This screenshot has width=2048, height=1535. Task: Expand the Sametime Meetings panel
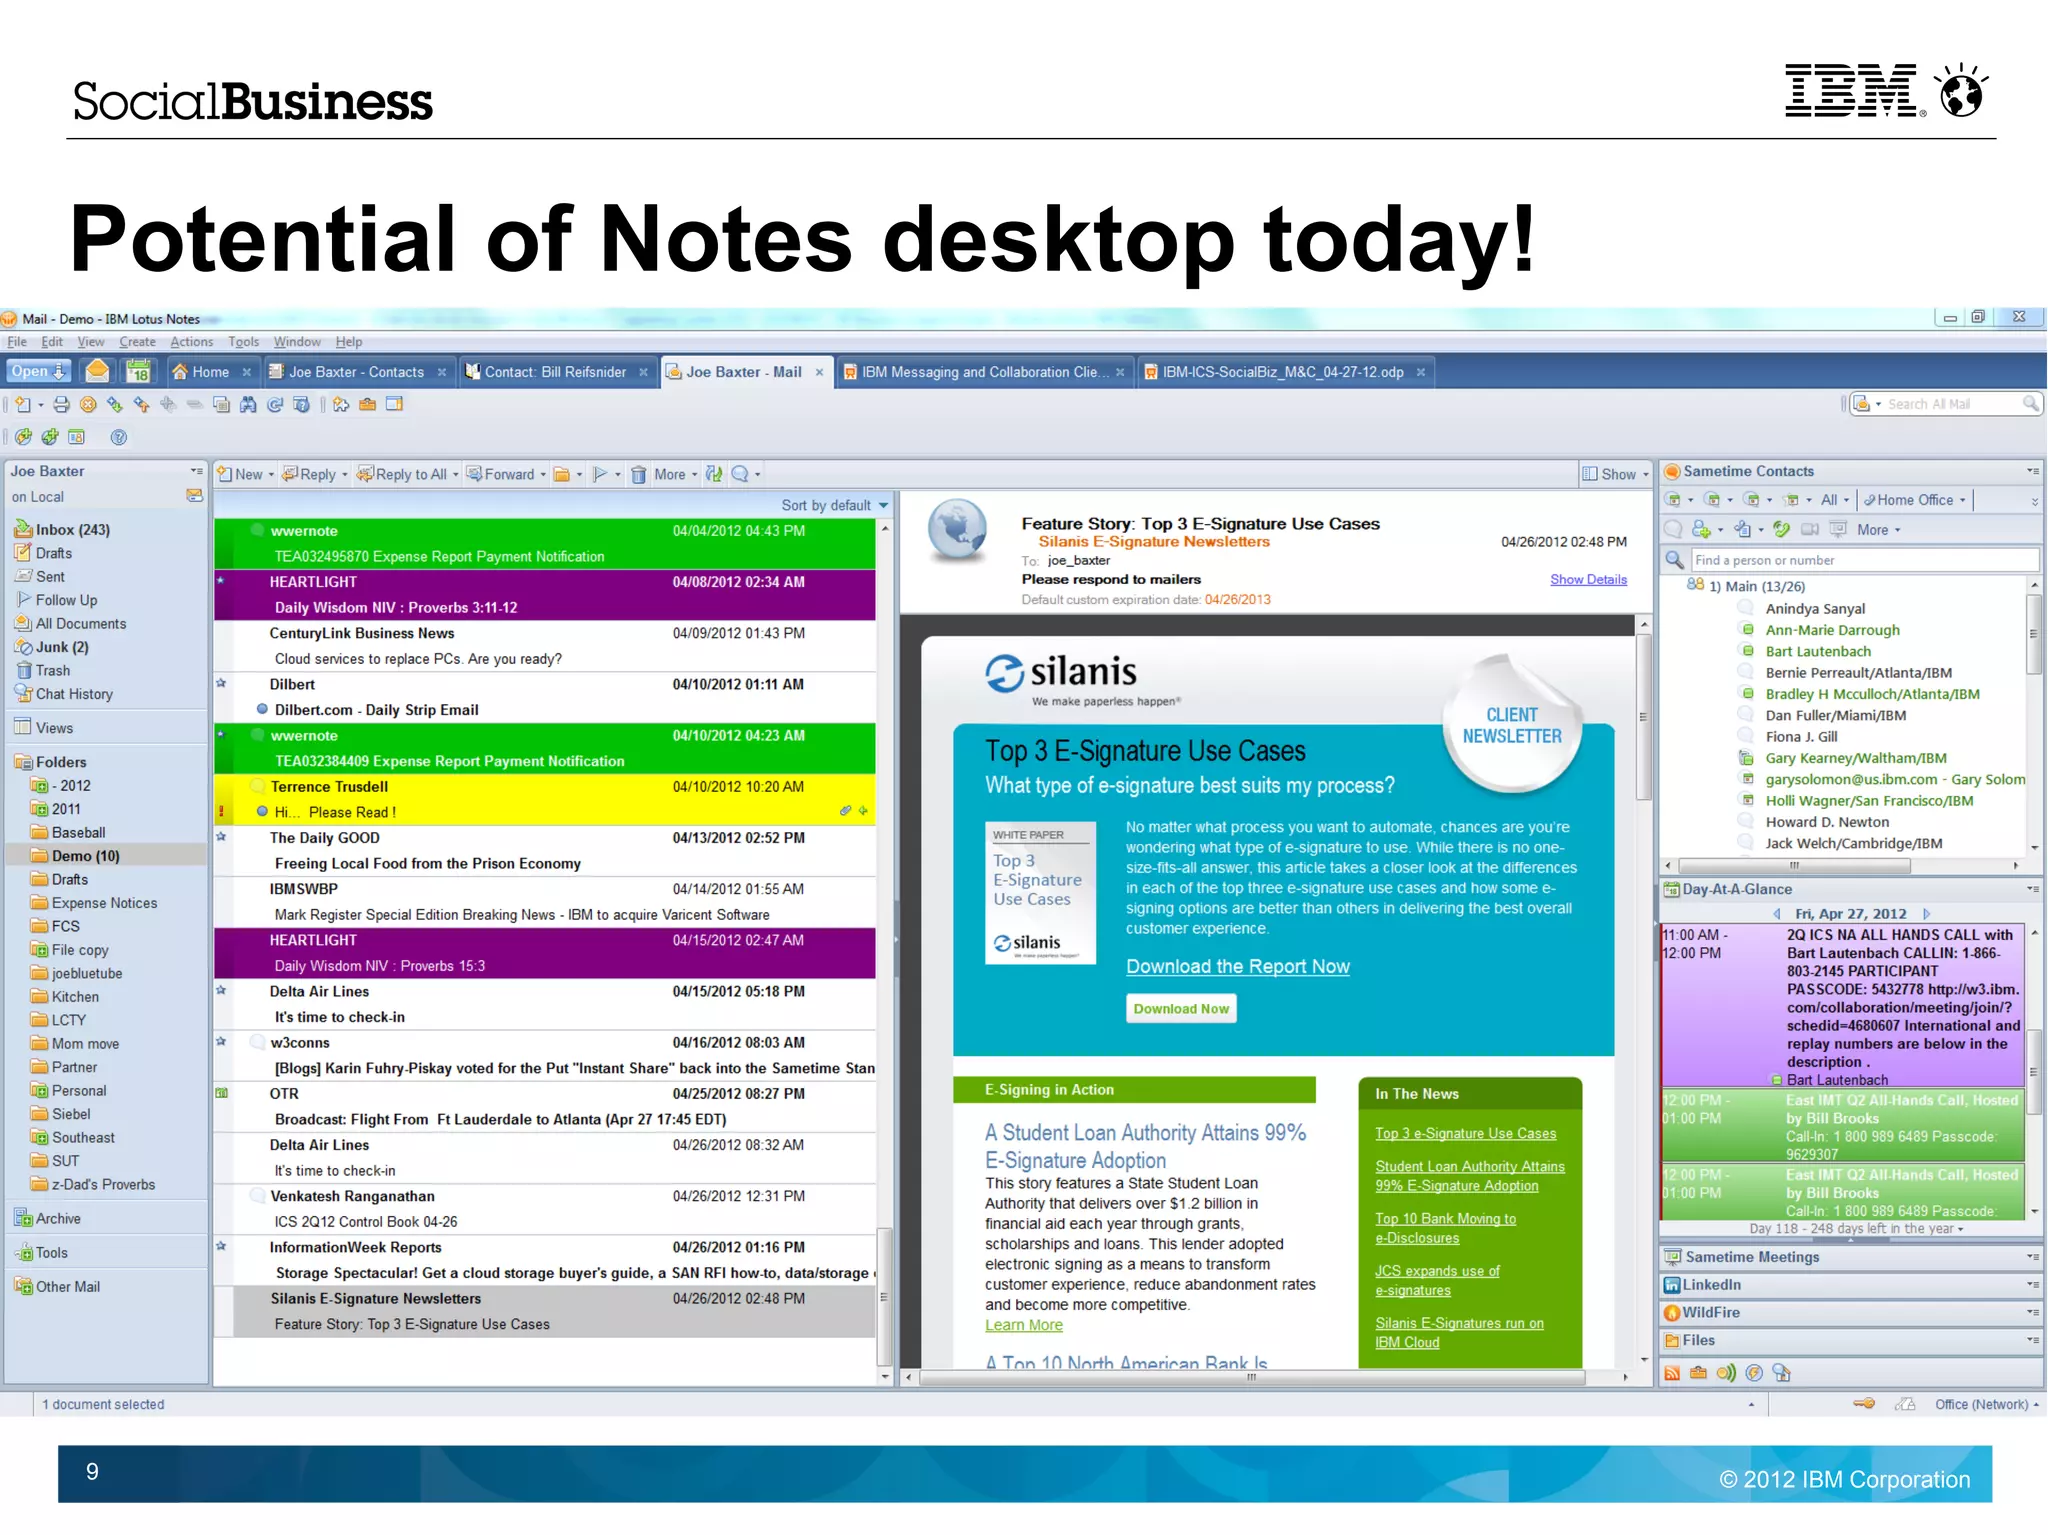(1850, 1257)
